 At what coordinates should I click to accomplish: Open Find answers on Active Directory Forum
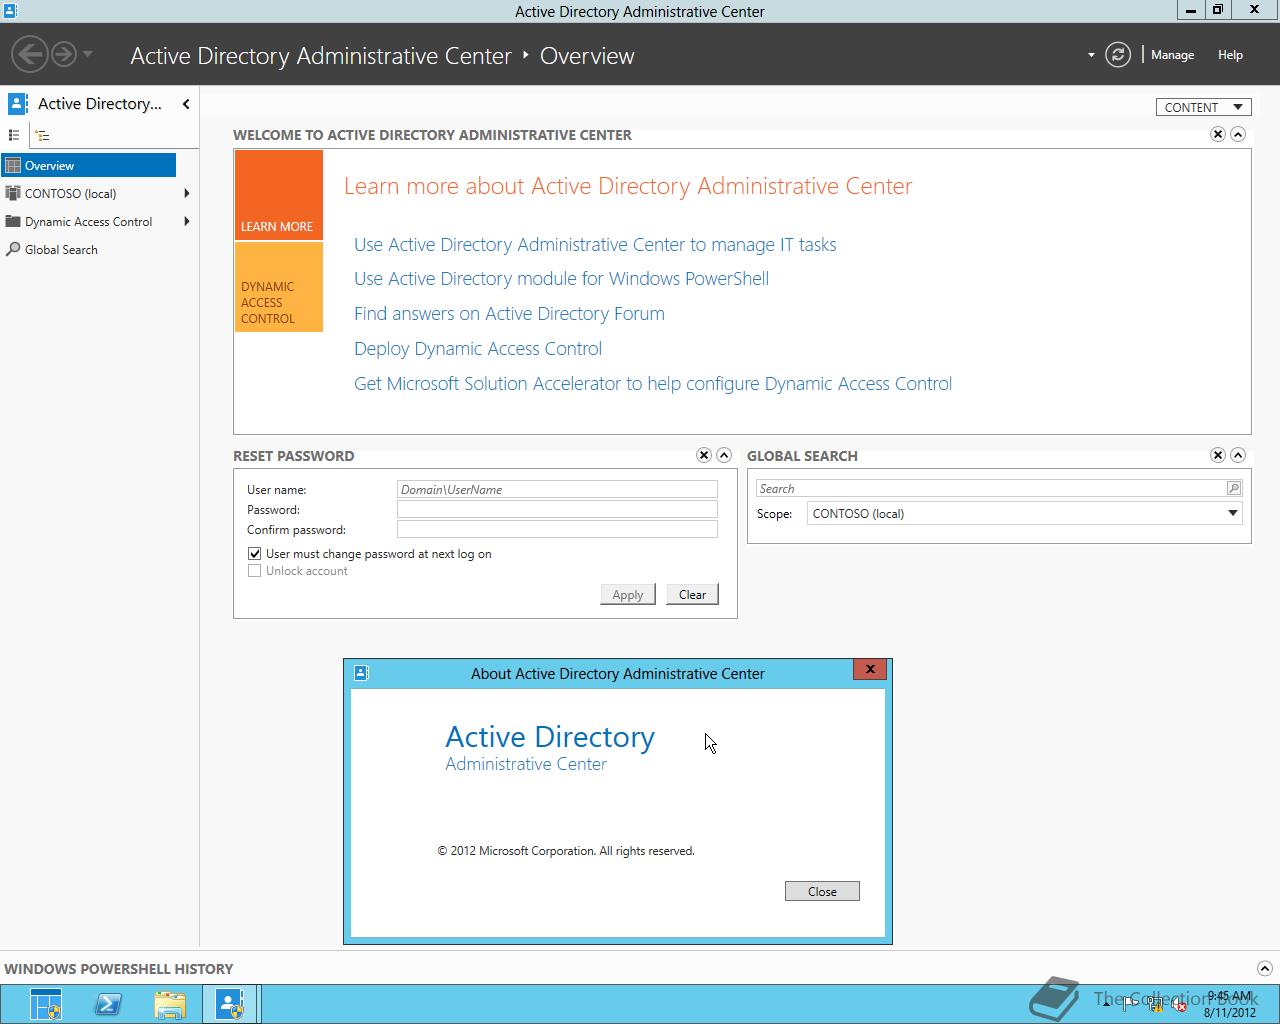pyautogui.click(x=509, y=314)
